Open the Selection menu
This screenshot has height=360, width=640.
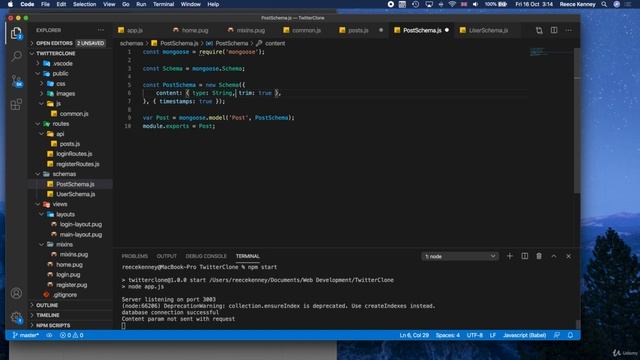84,4
